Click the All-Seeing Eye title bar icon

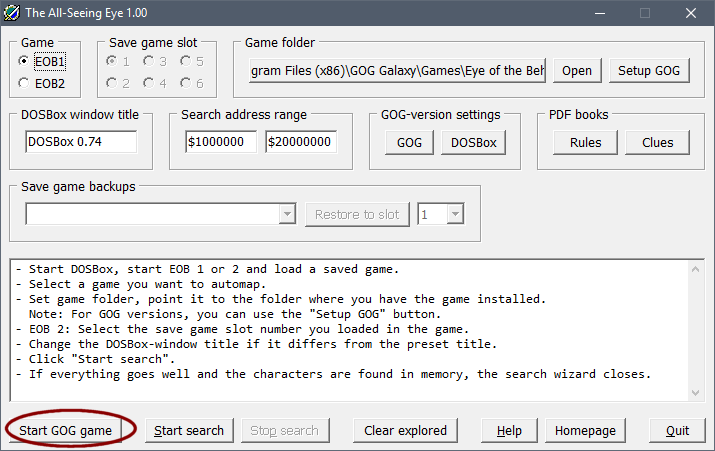point(13,13)
